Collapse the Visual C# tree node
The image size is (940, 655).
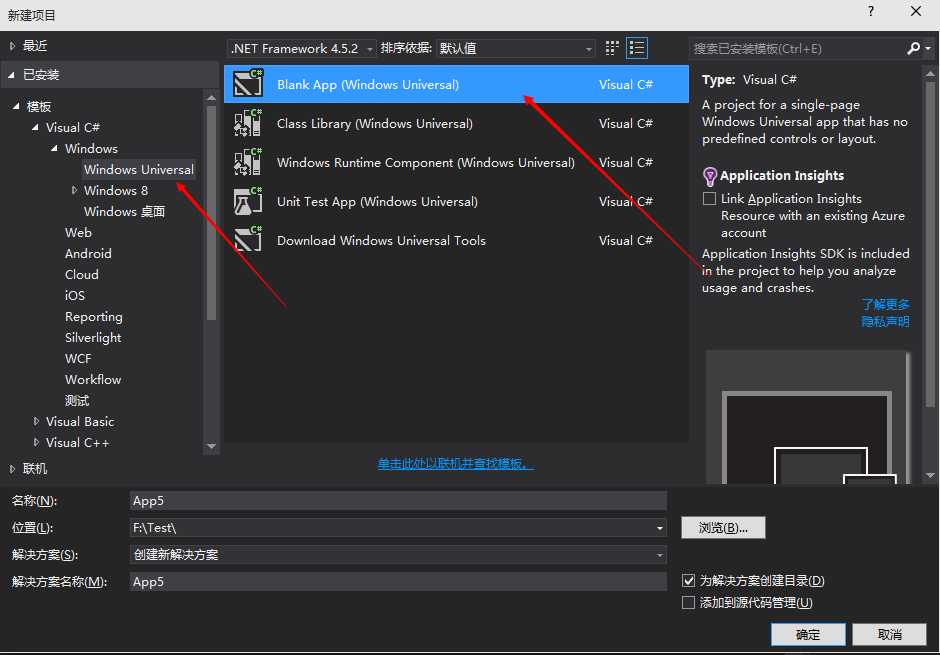point(35,127)
